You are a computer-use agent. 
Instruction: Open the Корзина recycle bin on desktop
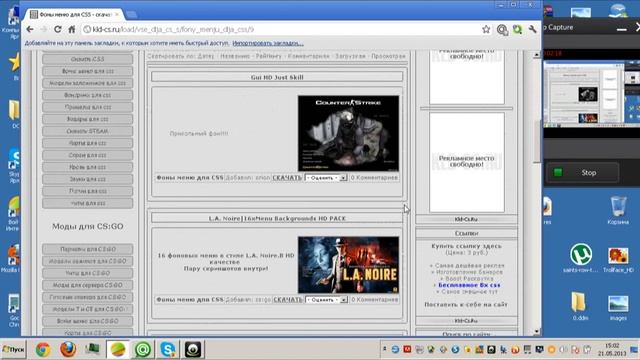pos(618,210)
